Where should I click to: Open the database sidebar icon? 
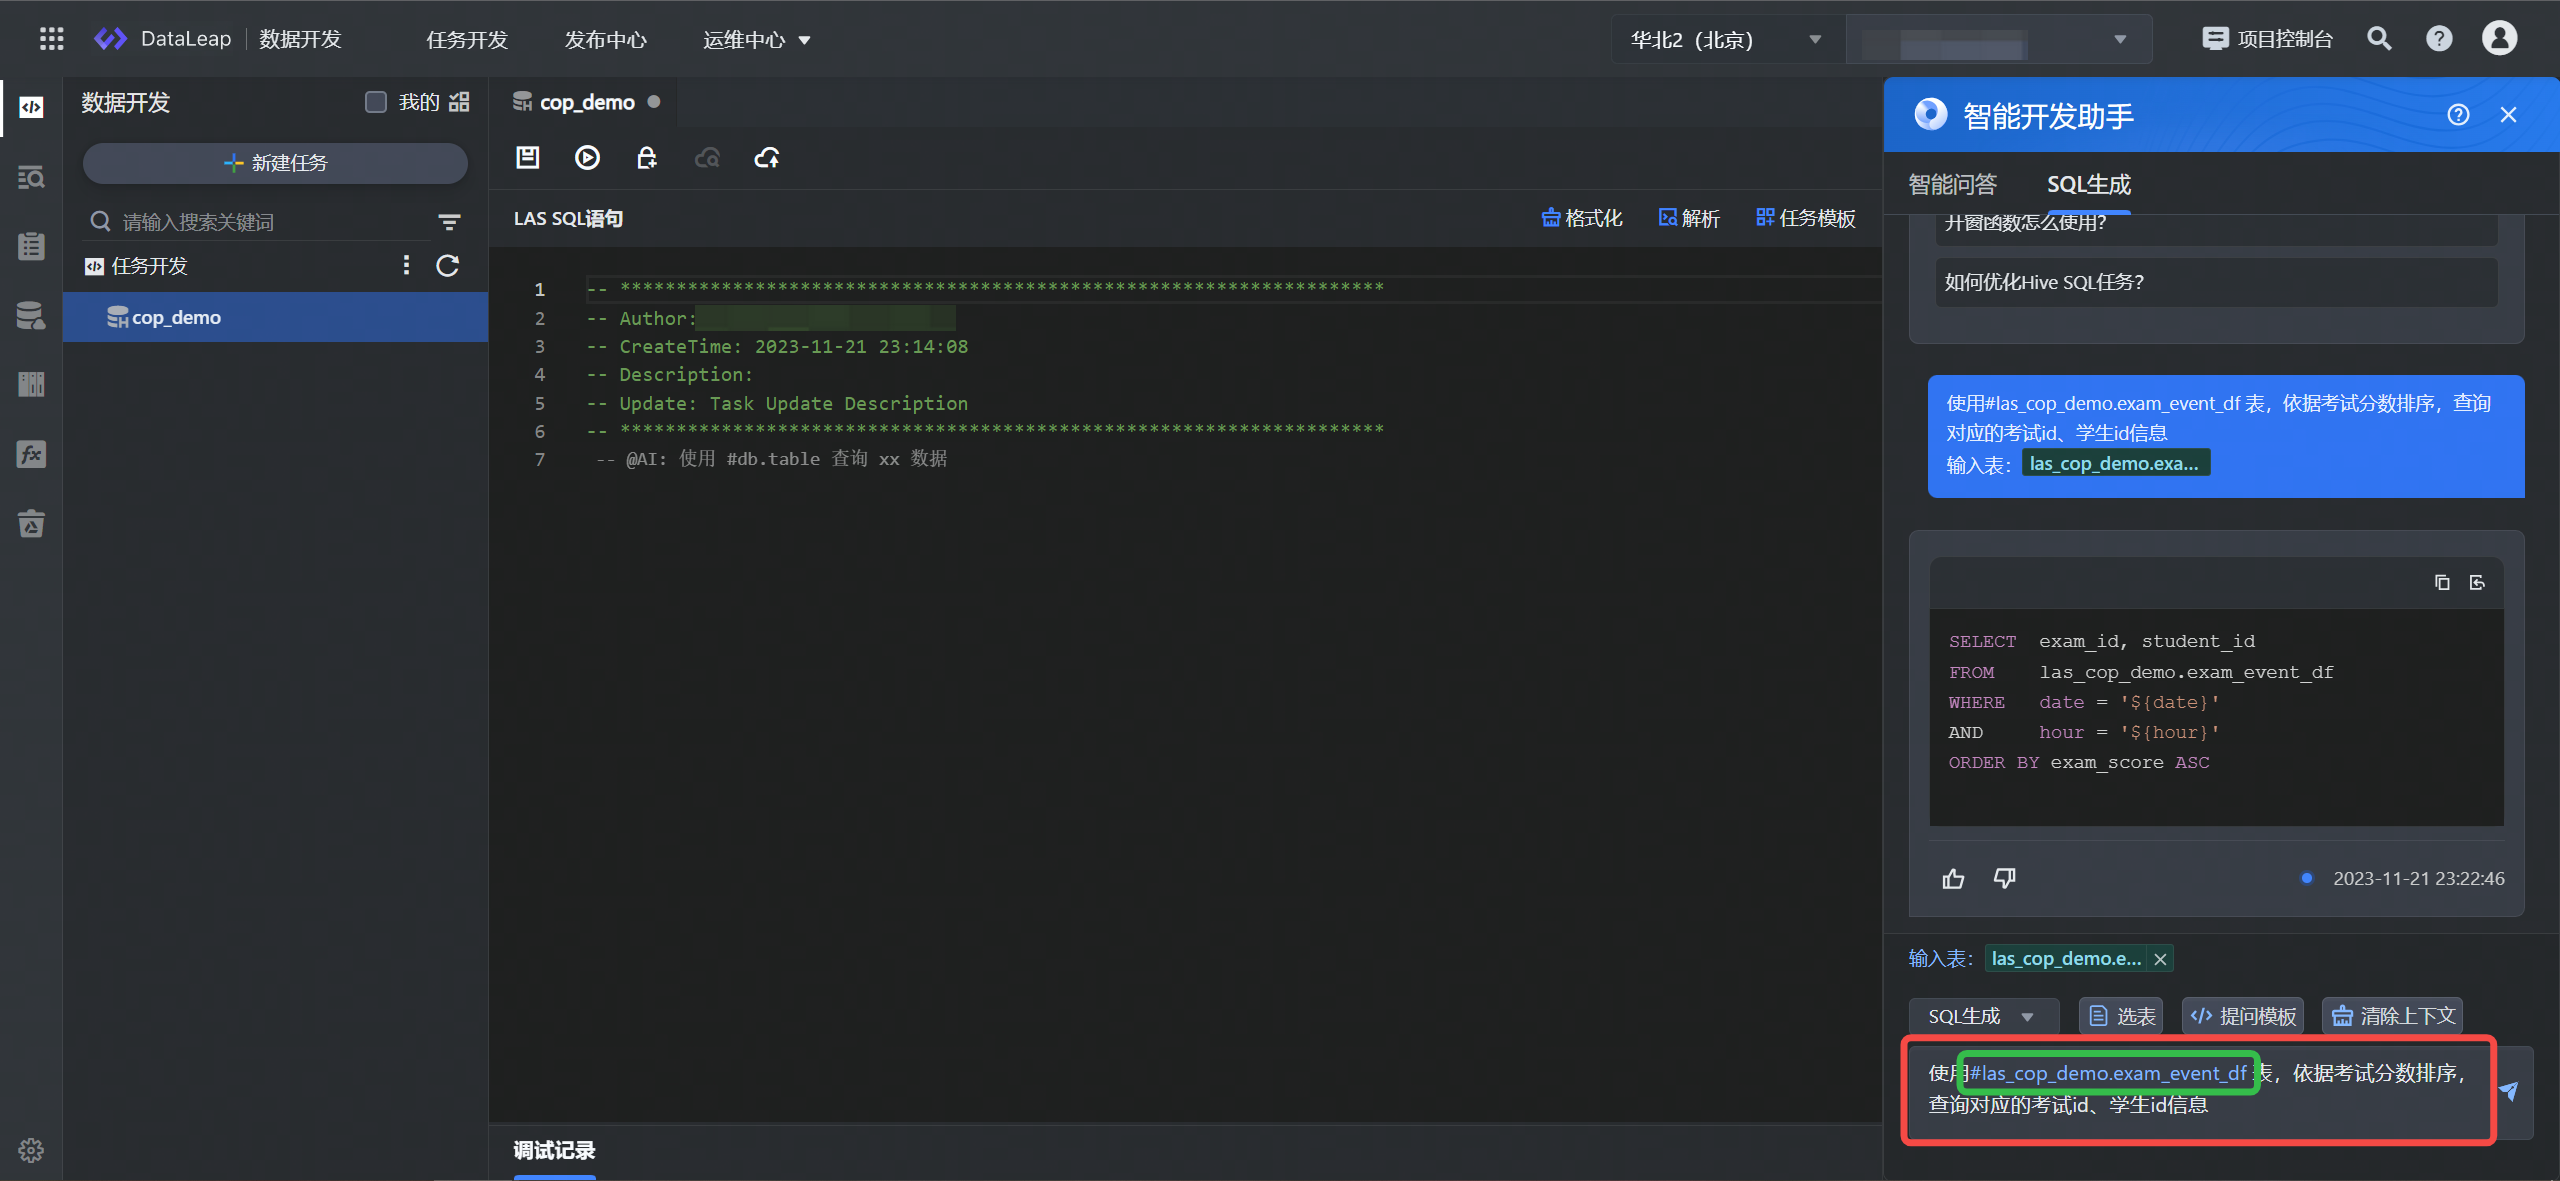[31, 315]
